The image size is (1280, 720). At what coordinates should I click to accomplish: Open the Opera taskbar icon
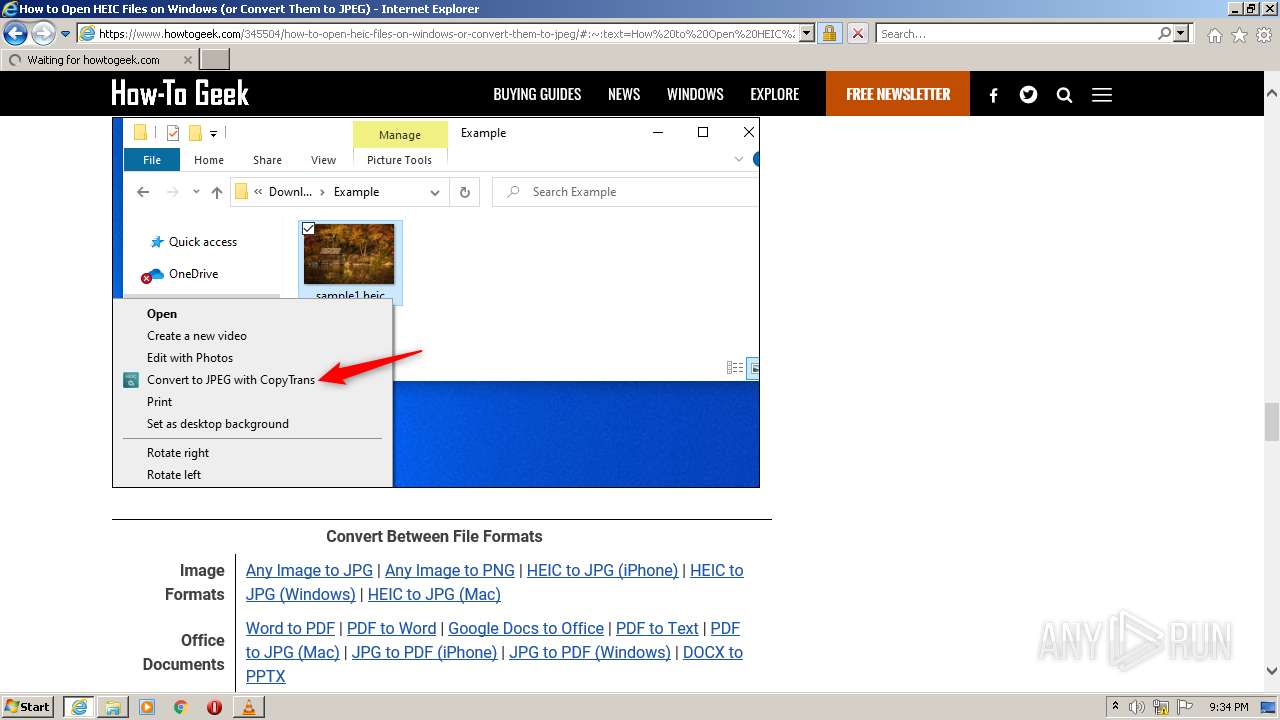214,707
